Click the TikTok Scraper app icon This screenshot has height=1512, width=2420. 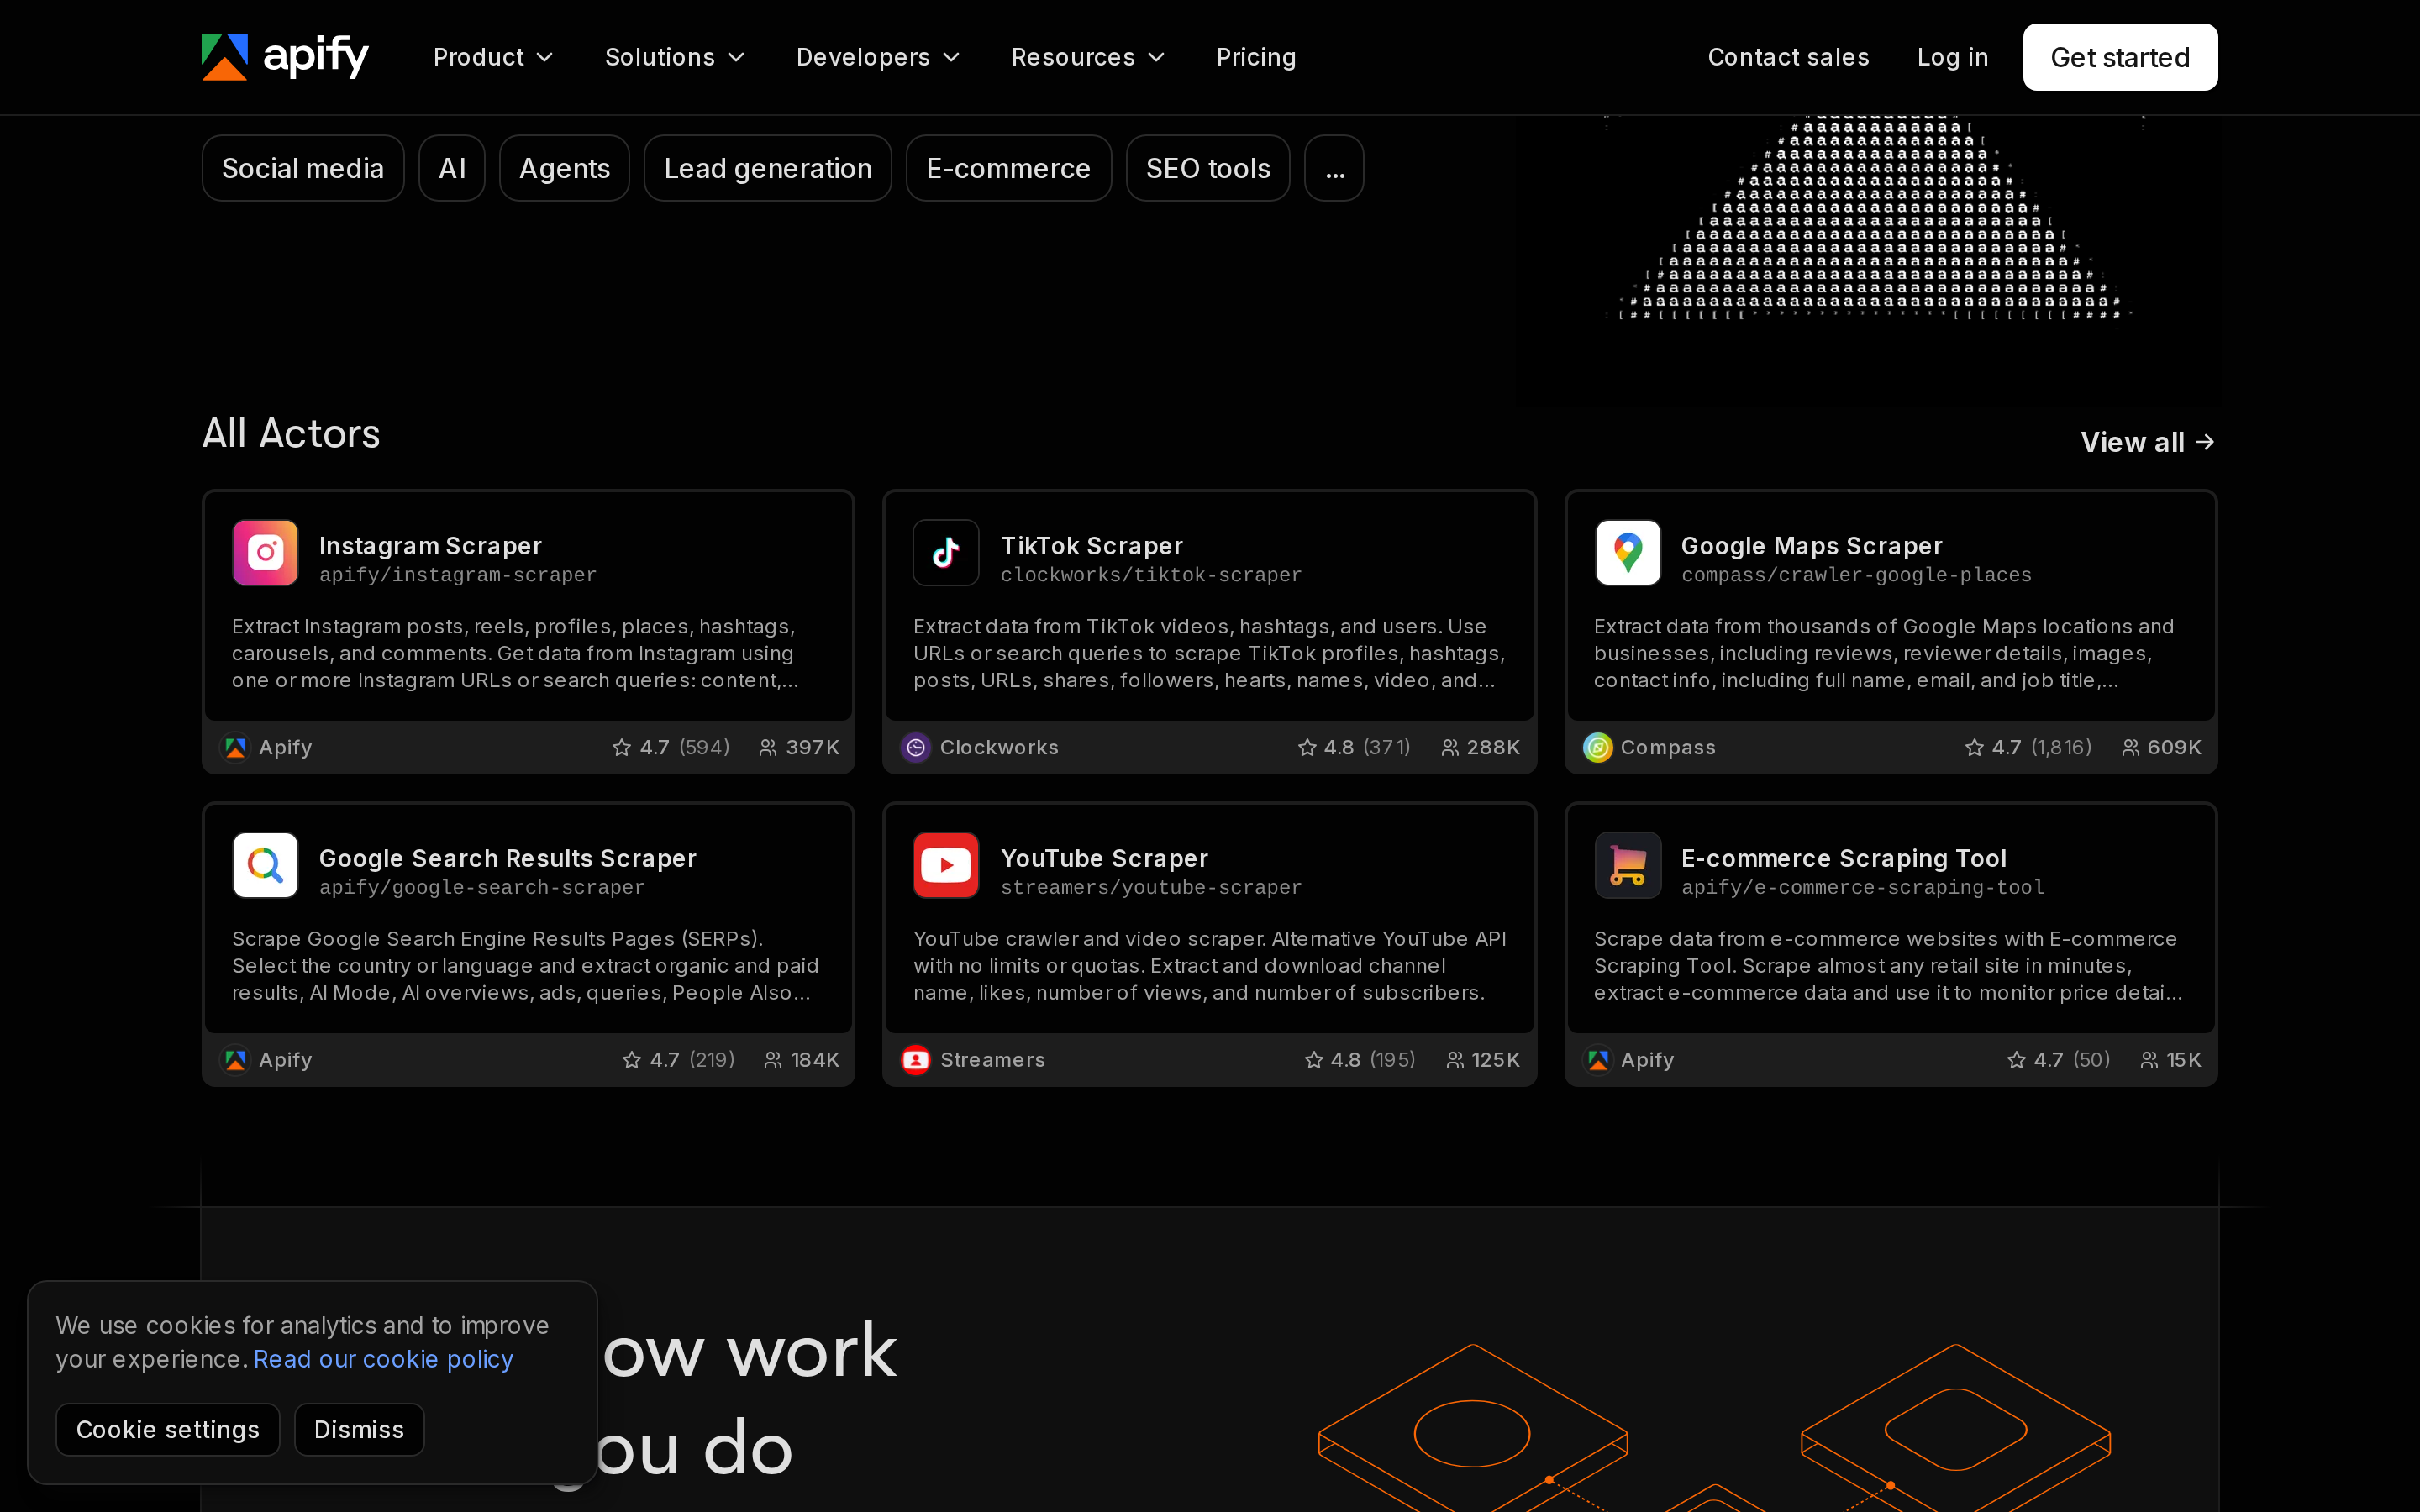(x=946, y=552)
